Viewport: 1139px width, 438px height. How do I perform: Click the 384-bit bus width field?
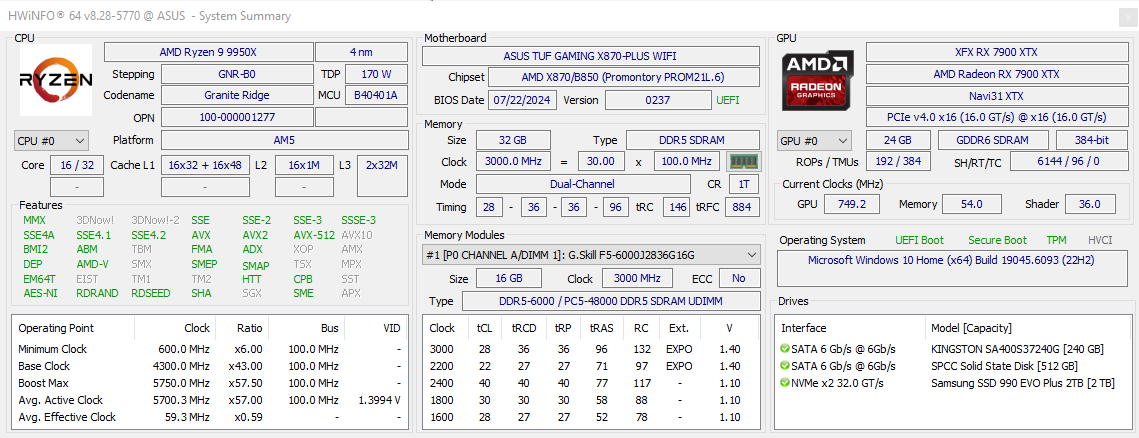[1091, 140]
